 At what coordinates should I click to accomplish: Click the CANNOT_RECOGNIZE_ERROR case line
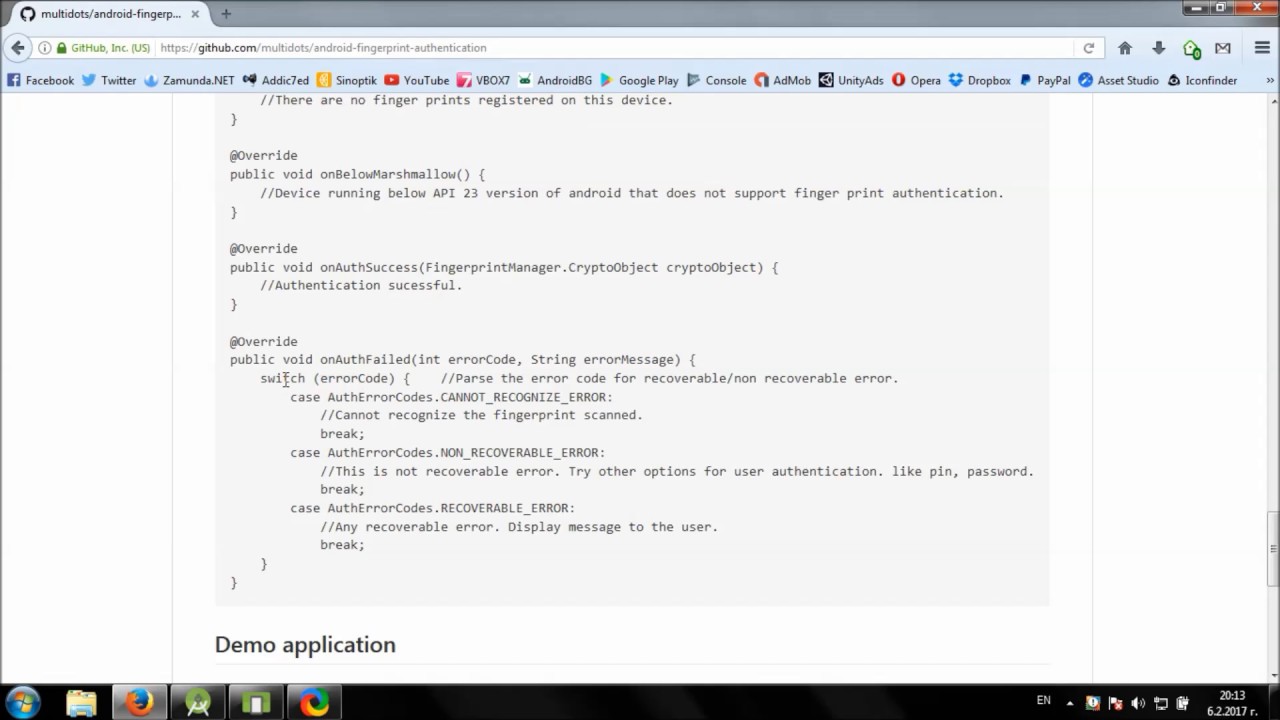[x=451, y=397]
